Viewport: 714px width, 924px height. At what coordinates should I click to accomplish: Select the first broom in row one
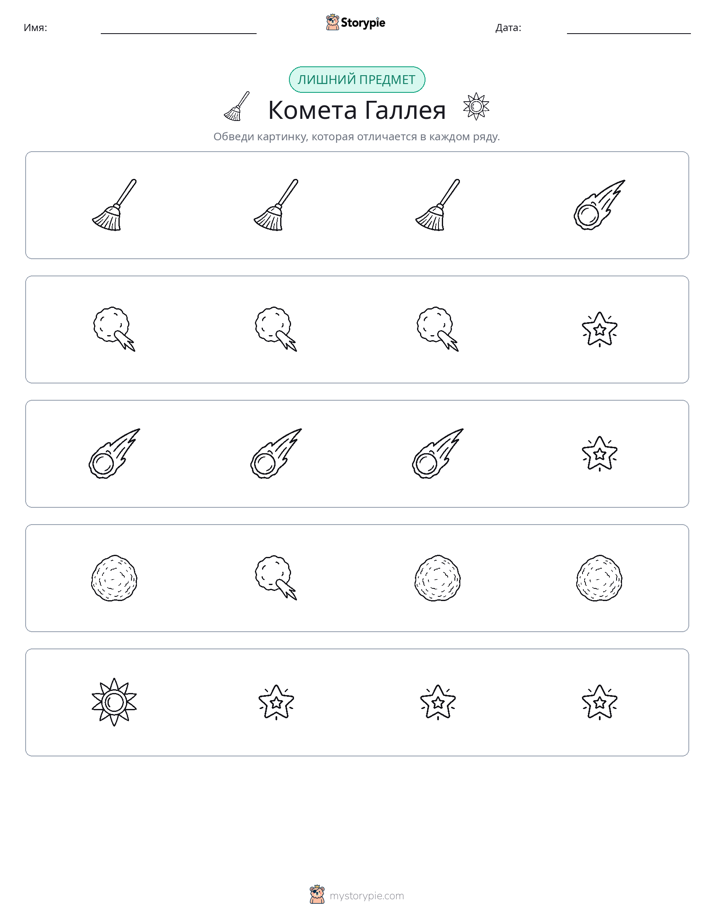[x=114, y=205]
